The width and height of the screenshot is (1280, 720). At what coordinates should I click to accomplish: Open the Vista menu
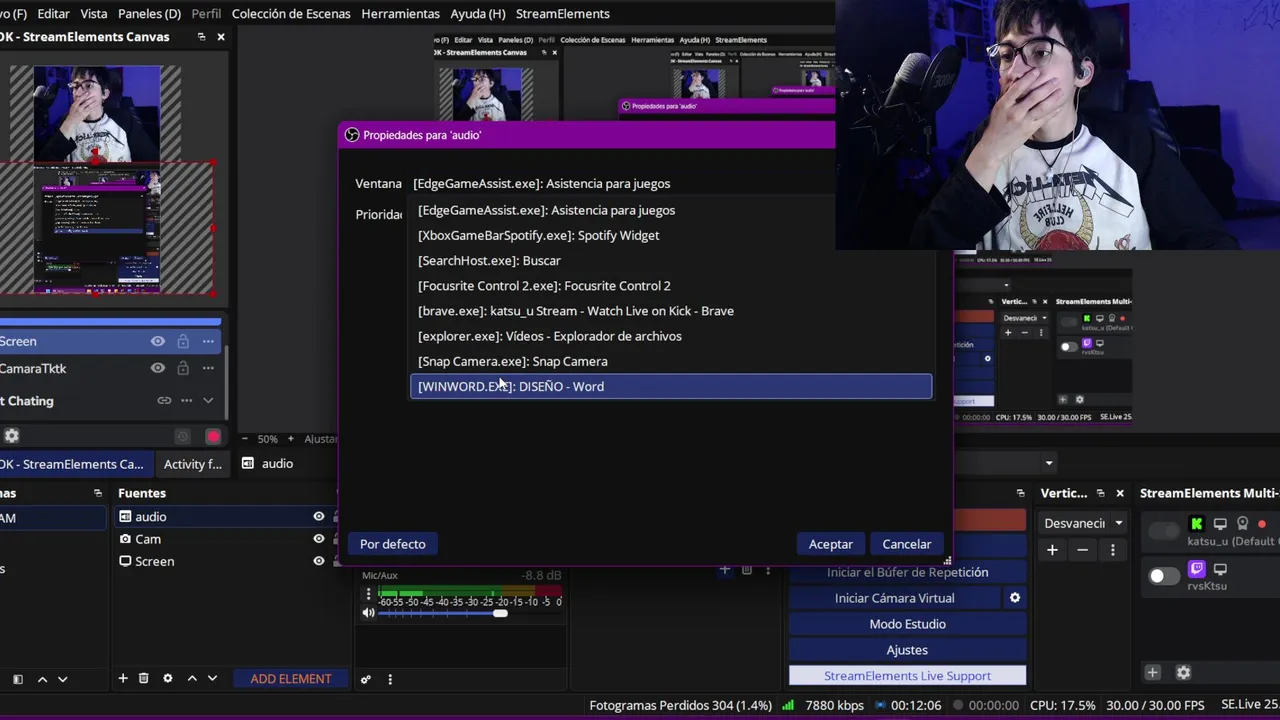[x=93, y=13]
